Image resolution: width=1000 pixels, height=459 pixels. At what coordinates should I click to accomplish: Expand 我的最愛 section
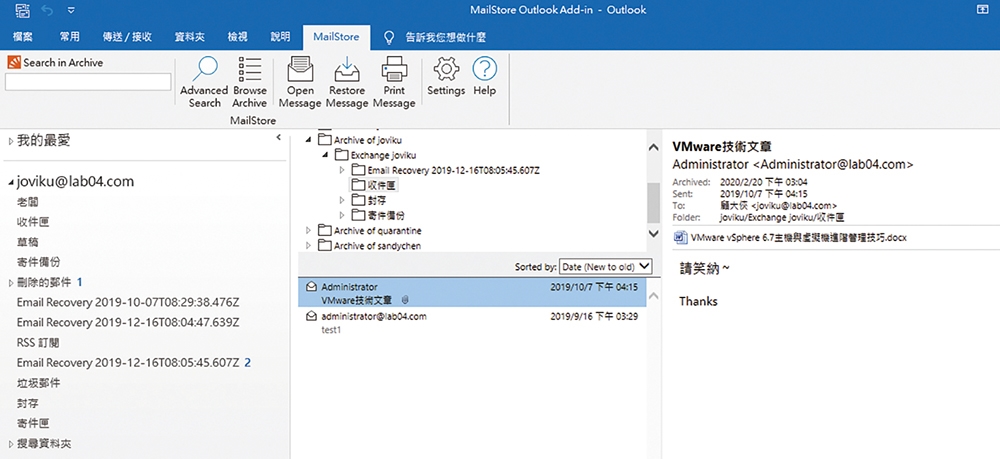(11, 142)
